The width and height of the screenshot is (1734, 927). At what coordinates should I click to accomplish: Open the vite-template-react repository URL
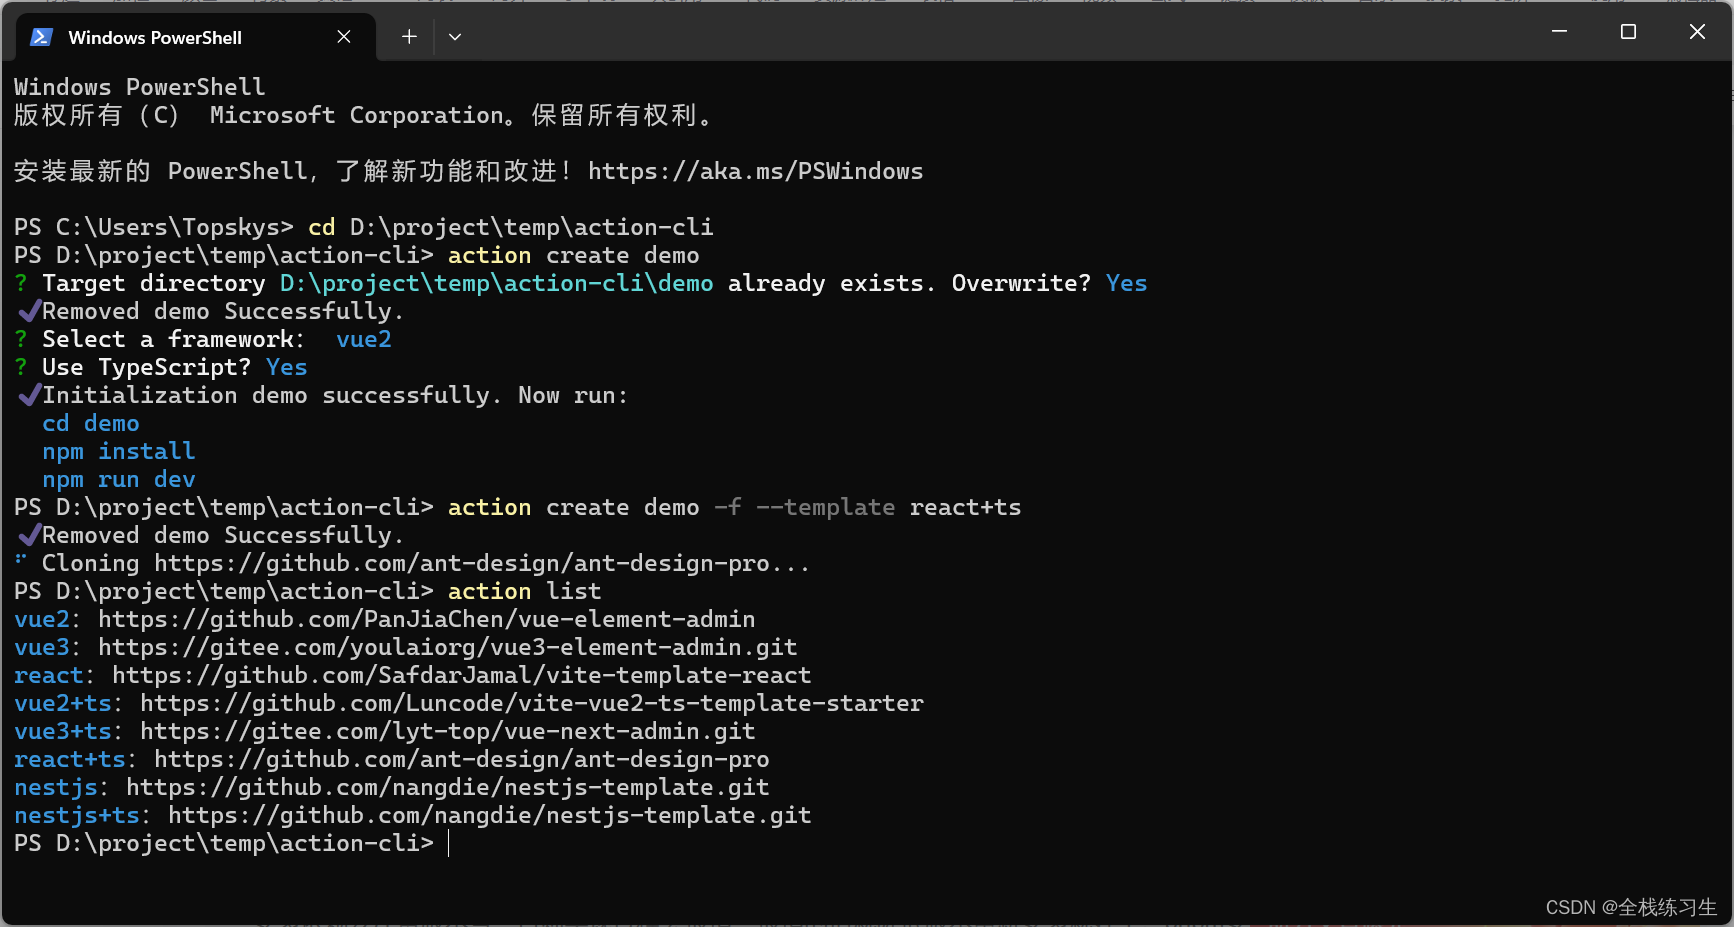point(461,675)
